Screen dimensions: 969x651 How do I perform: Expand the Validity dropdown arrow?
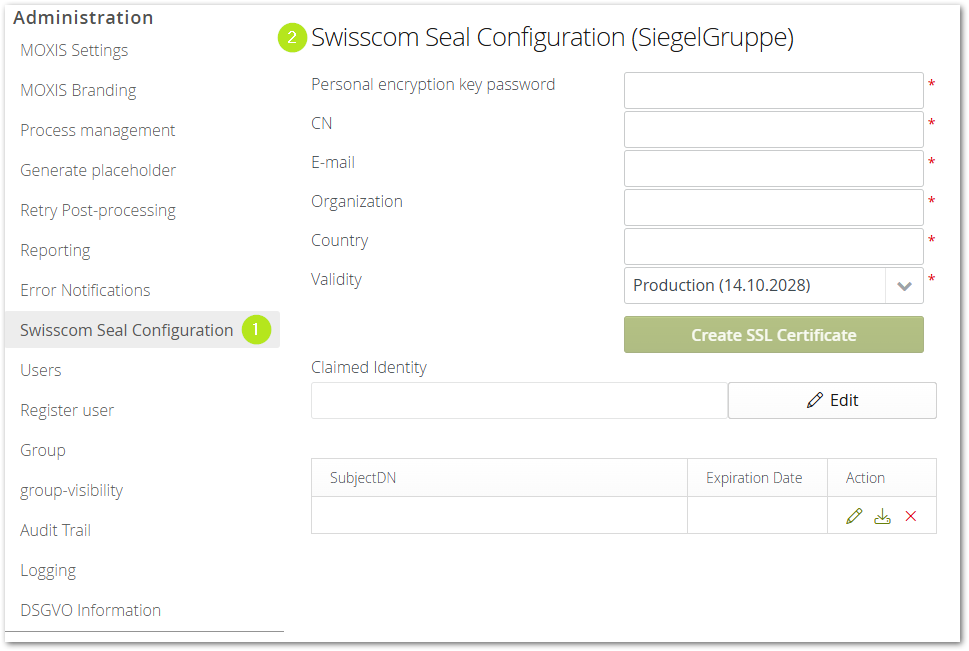(x=904, y=285)
